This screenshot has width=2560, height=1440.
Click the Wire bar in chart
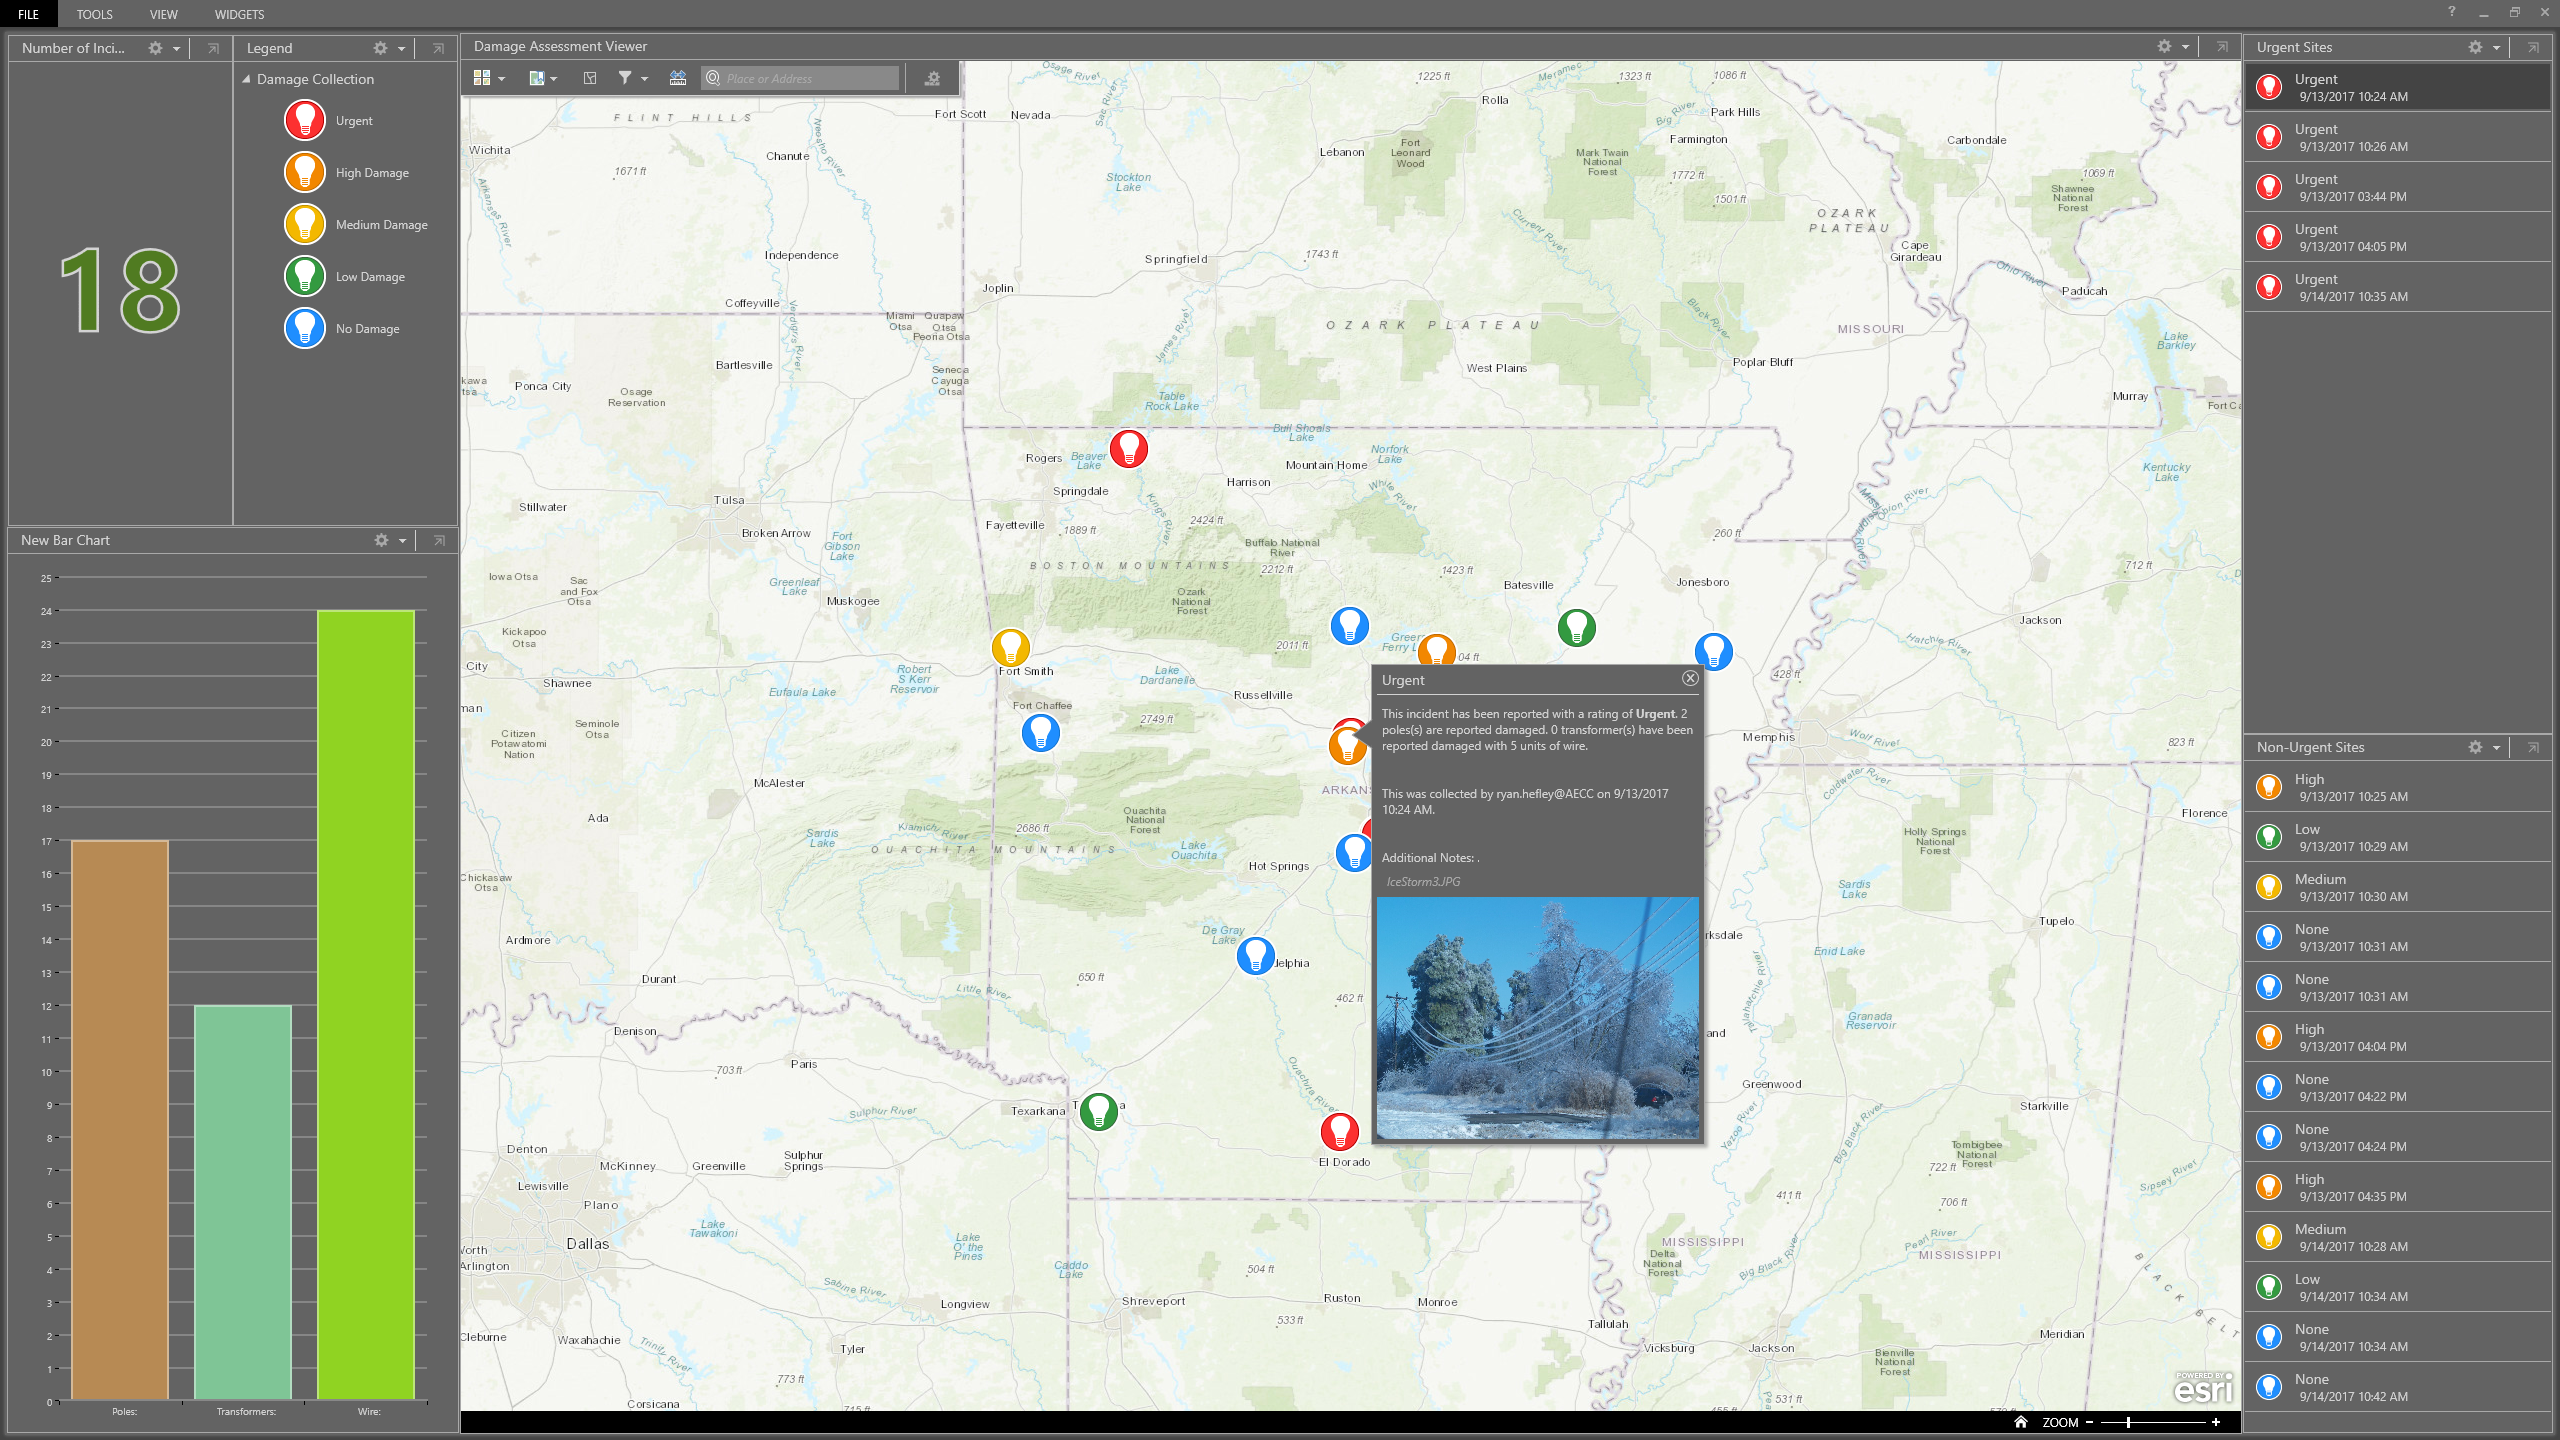(366, 1005)
